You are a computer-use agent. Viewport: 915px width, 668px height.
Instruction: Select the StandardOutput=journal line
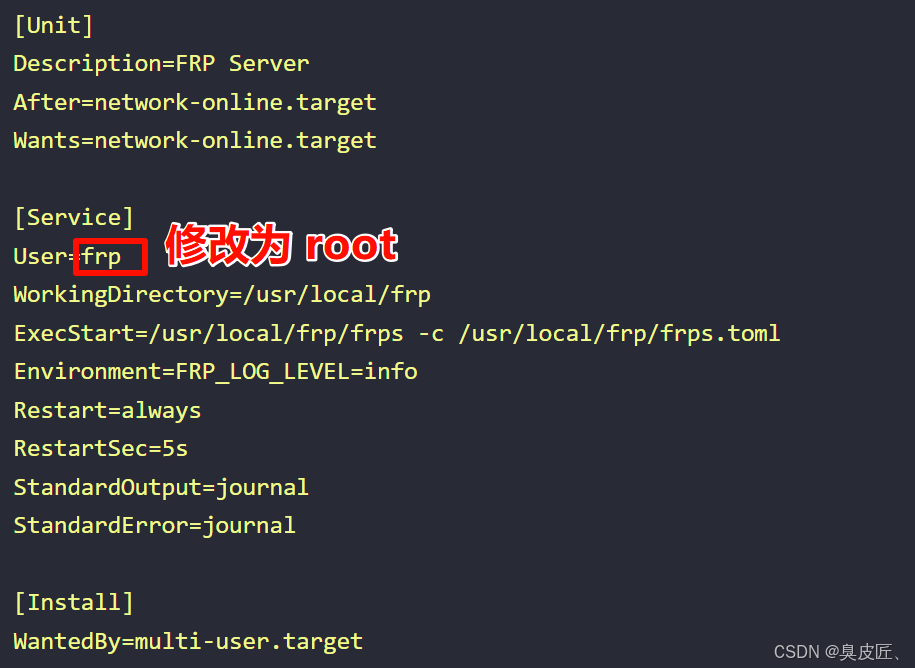tap(161, 488)
